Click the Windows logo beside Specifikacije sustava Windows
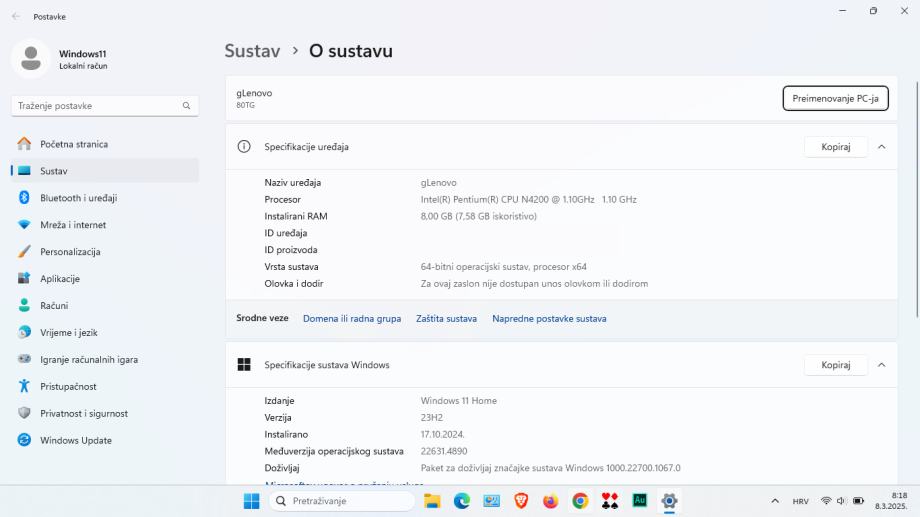 click(244, 365)
